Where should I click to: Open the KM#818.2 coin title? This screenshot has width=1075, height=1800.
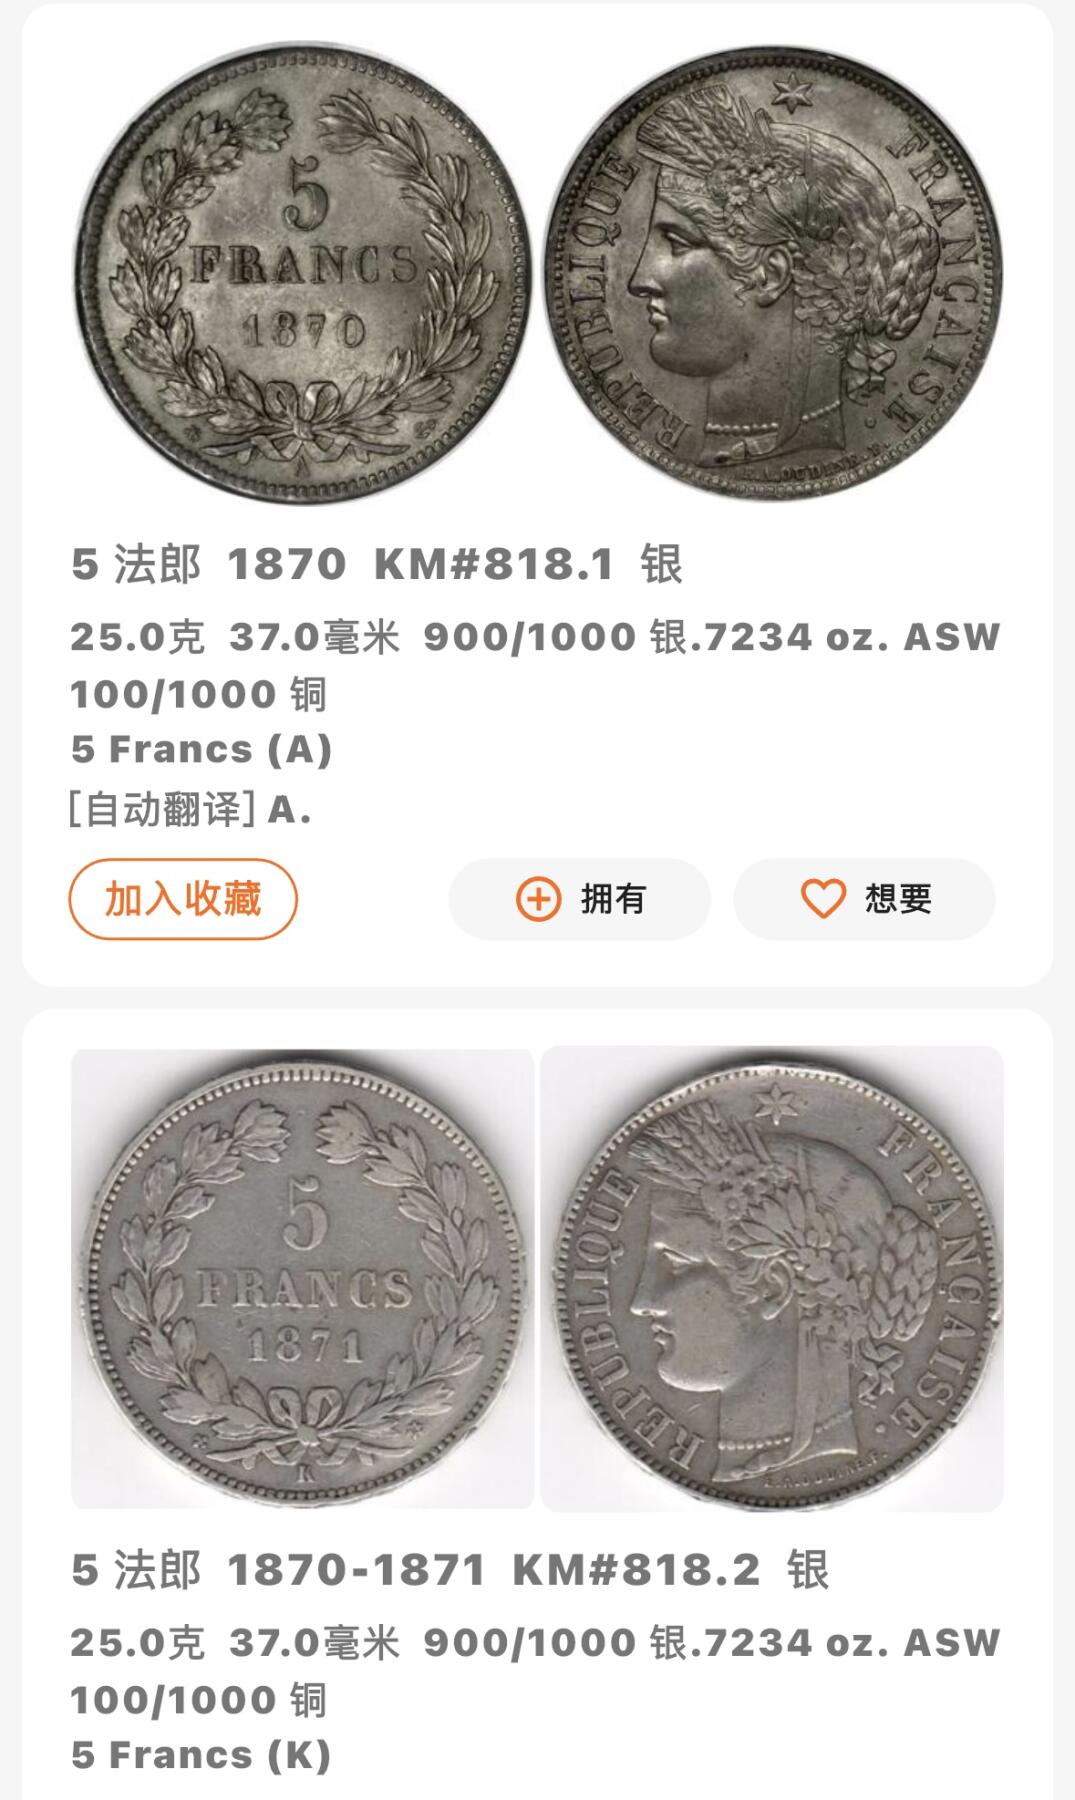450,1570
